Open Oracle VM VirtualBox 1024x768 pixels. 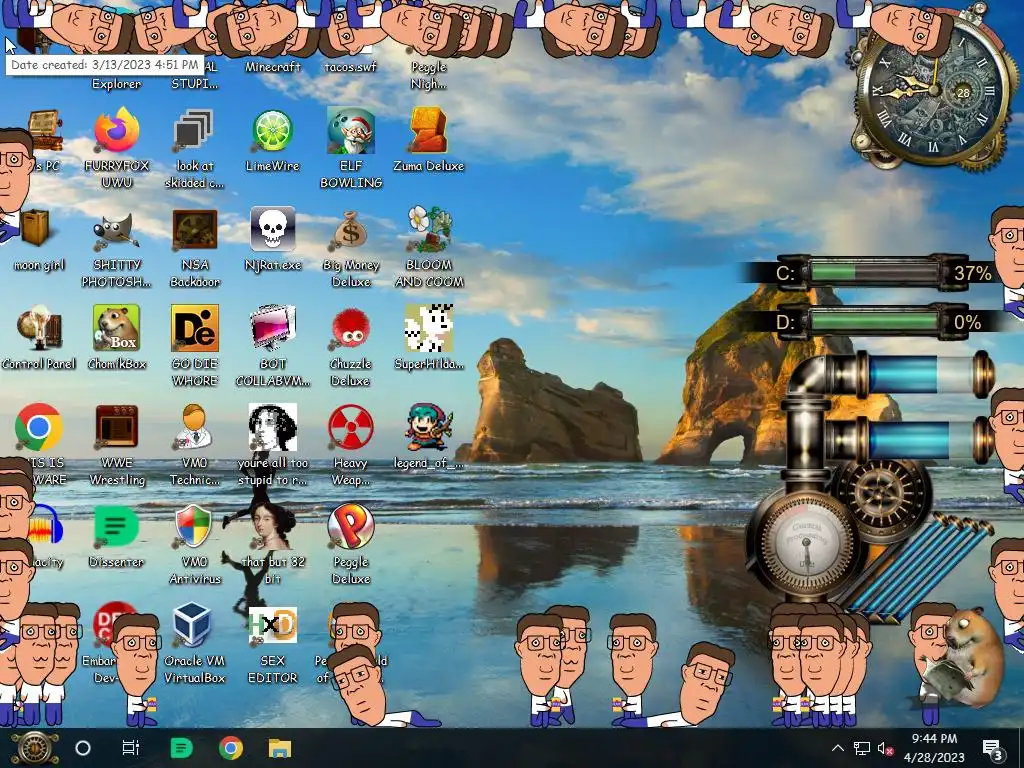(194, 626)
